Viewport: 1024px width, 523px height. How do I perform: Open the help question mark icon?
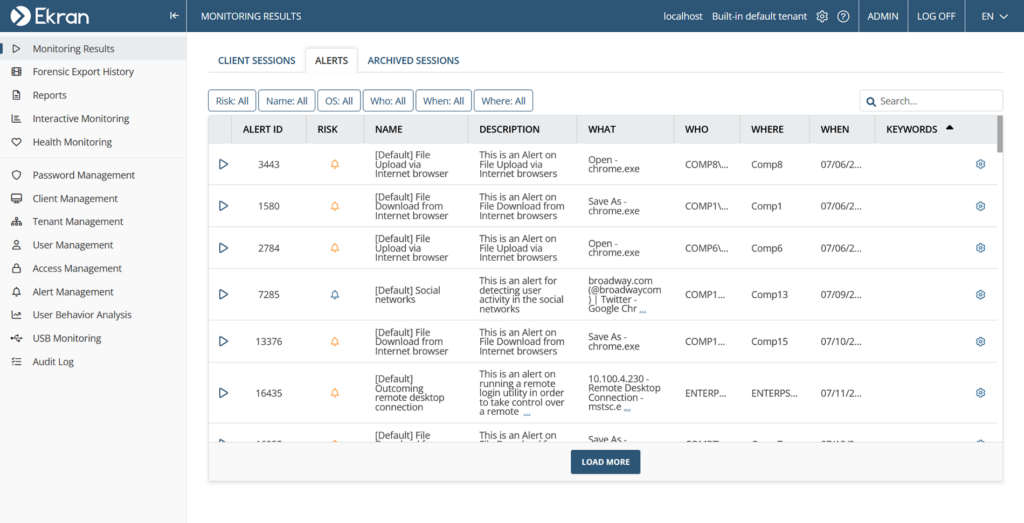tap(843, 16)
